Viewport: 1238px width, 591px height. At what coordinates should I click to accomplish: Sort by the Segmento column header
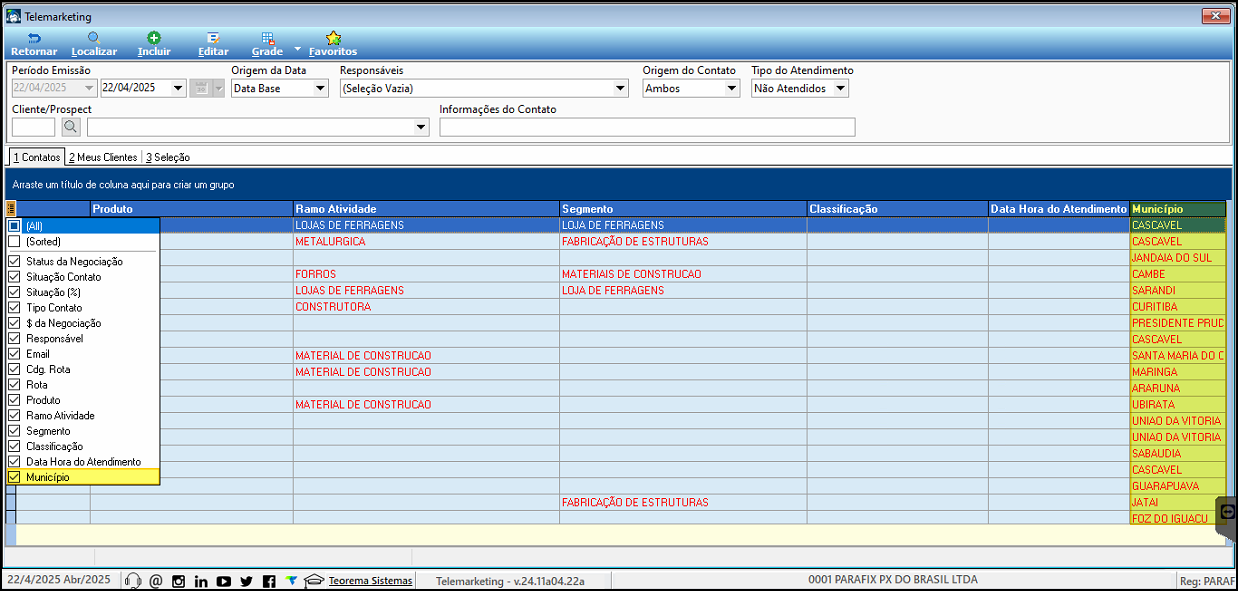tap(683, 209)
